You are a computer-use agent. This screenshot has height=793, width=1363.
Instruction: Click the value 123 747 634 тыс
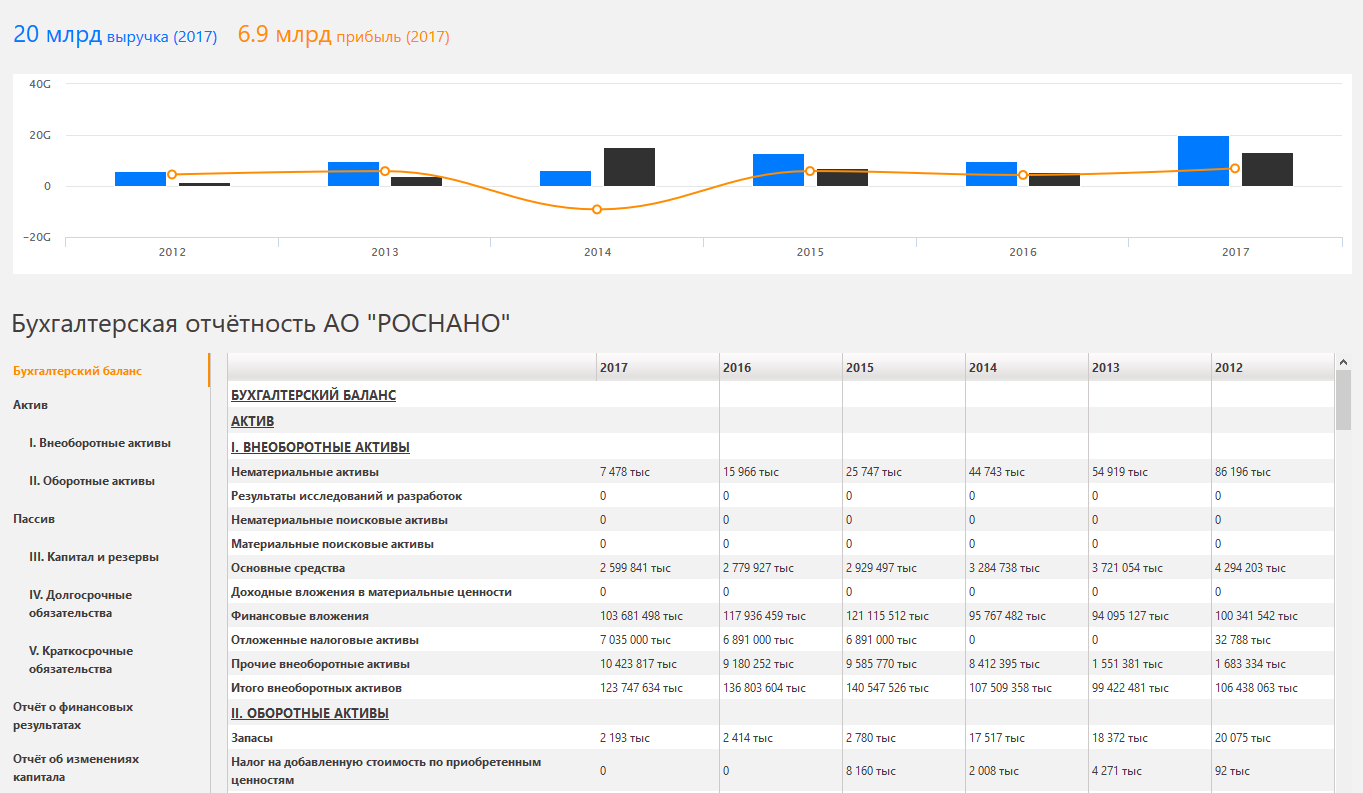tap(641, 688)
